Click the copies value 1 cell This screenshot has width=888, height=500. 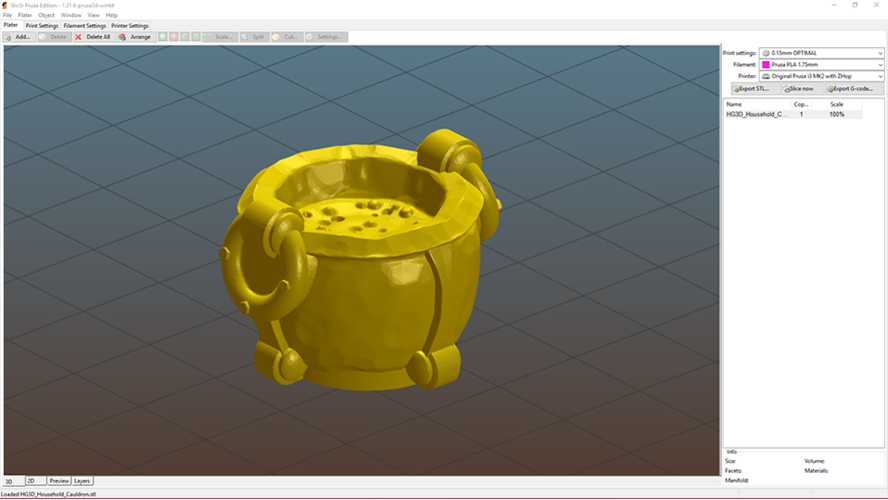pyautogui.click(x=801, y=114)
